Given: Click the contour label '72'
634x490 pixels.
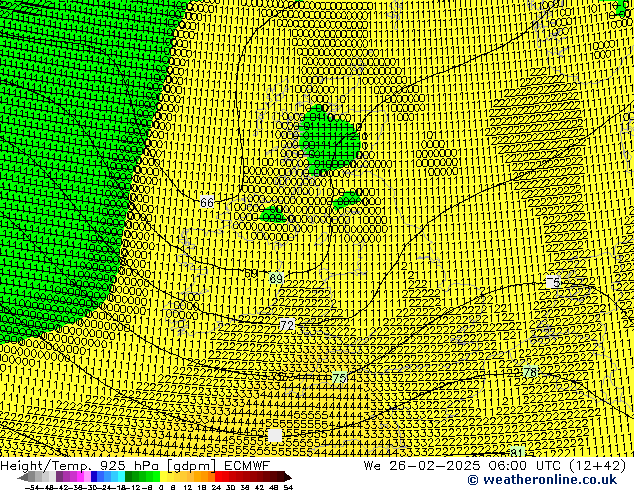Looking at the screenshot, I should coord(287,325).
